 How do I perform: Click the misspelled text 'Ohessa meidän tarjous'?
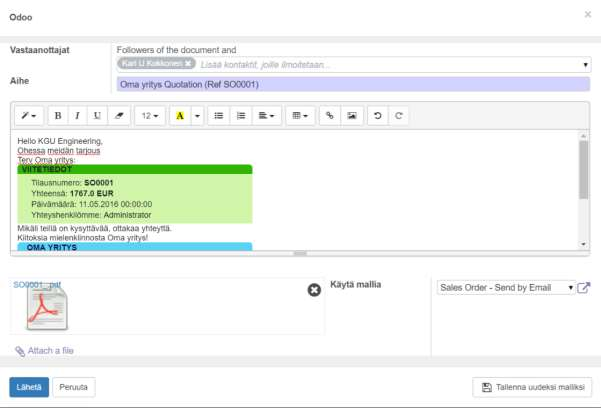(59, 151)
